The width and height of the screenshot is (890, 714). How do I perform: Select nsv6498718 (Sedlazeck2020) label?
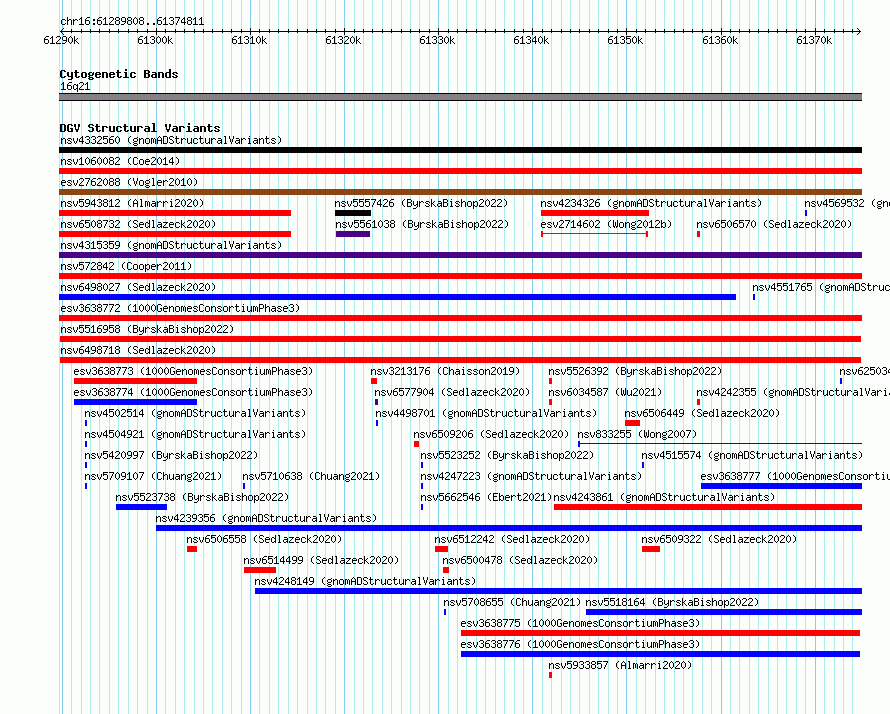138,350
